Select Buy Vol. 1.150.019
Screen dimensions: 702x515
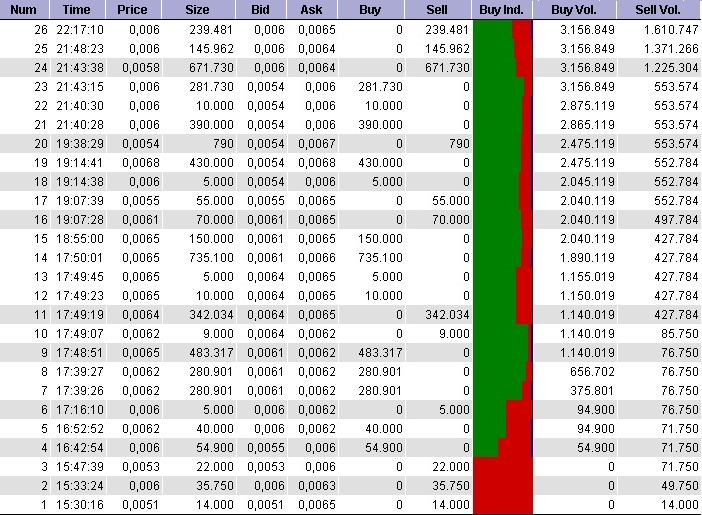(x=587, y=296)
